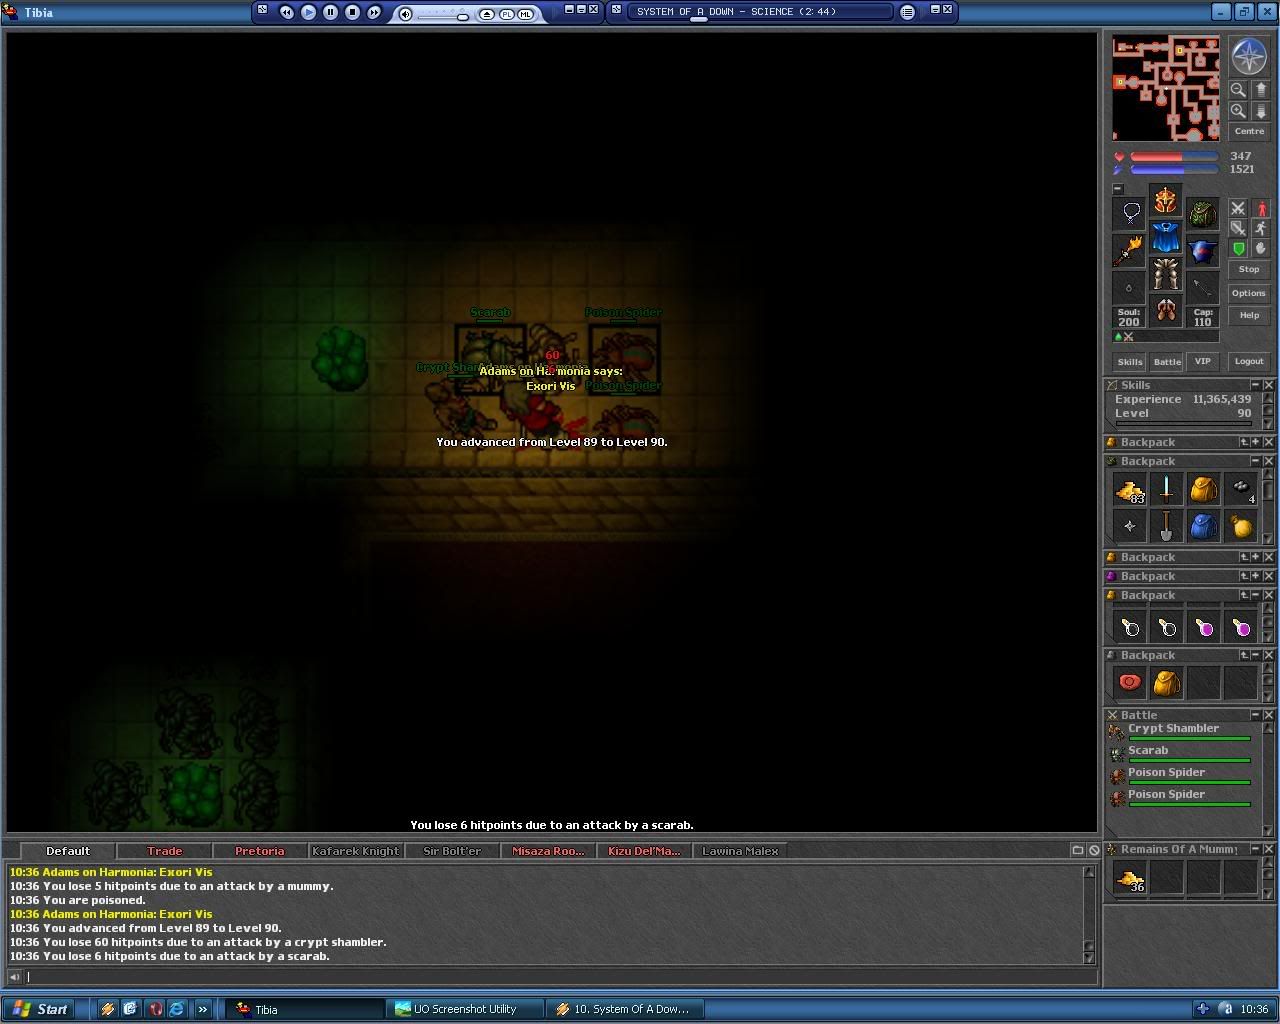Screen dimensions: 1280x1024
Task: Switch to the Default chat tab
Action: click(68, 851)
